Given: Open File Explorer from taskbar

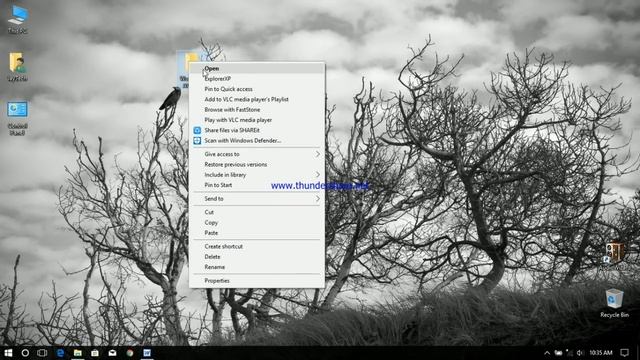Looking at the screenshot, I should point(78,353).
